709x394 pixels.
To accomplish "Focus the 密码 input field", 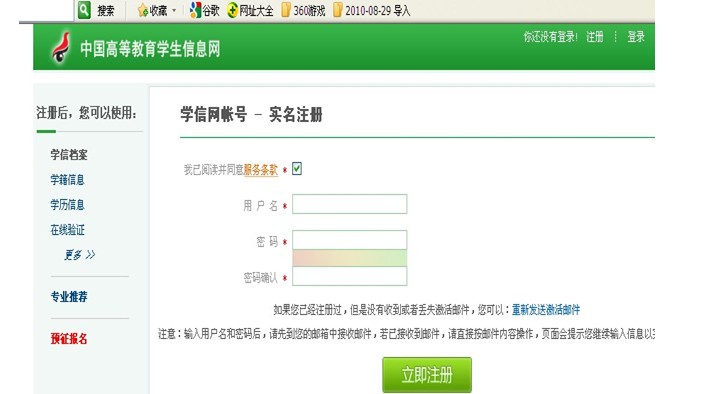I will coord(350,240).
